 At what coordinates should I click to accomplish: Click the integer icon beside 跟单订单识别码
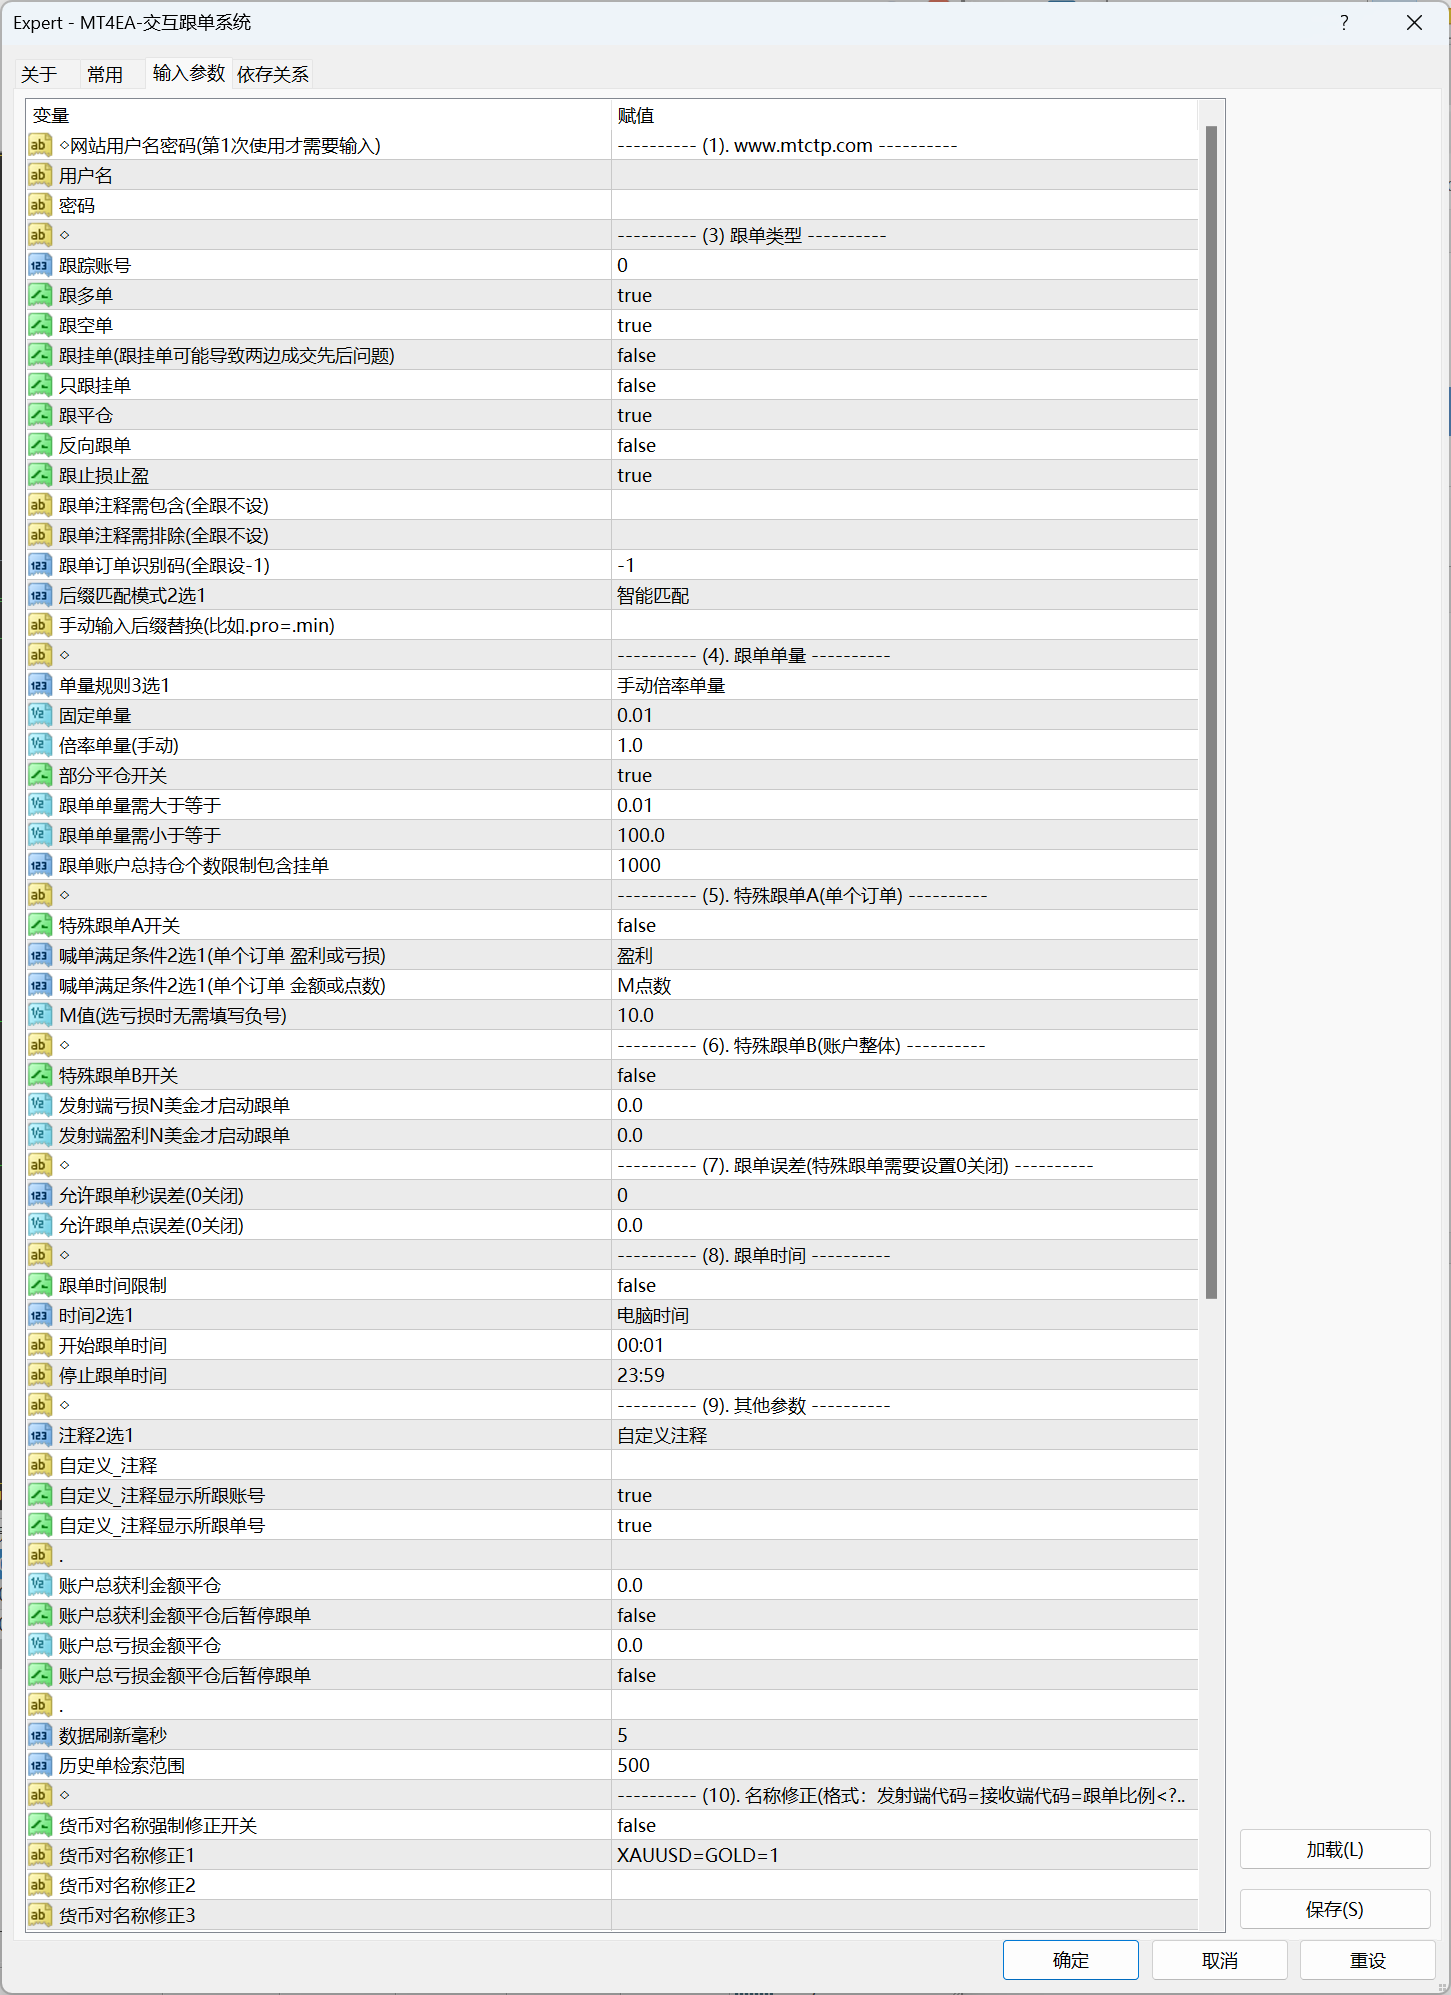click(39, 565)
